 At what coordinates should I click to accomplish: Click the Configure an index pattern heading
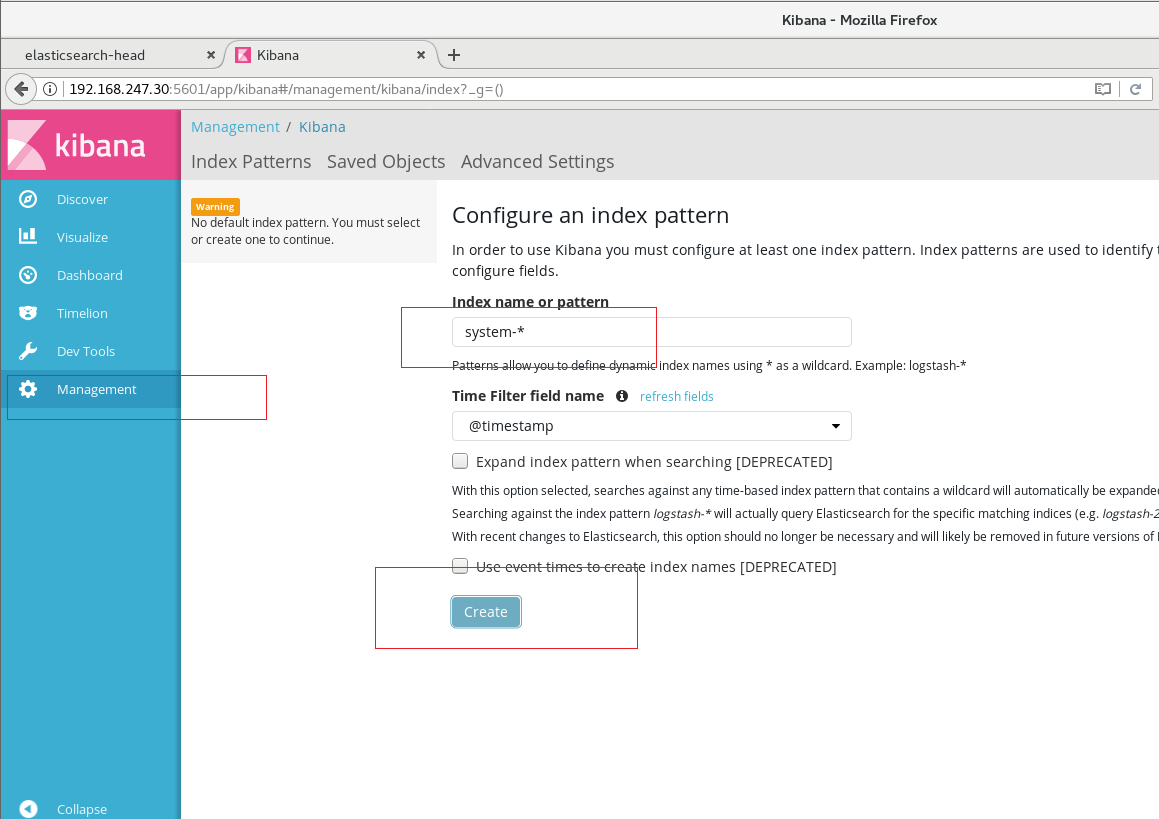pyautogui.click(x=590, y=215)
